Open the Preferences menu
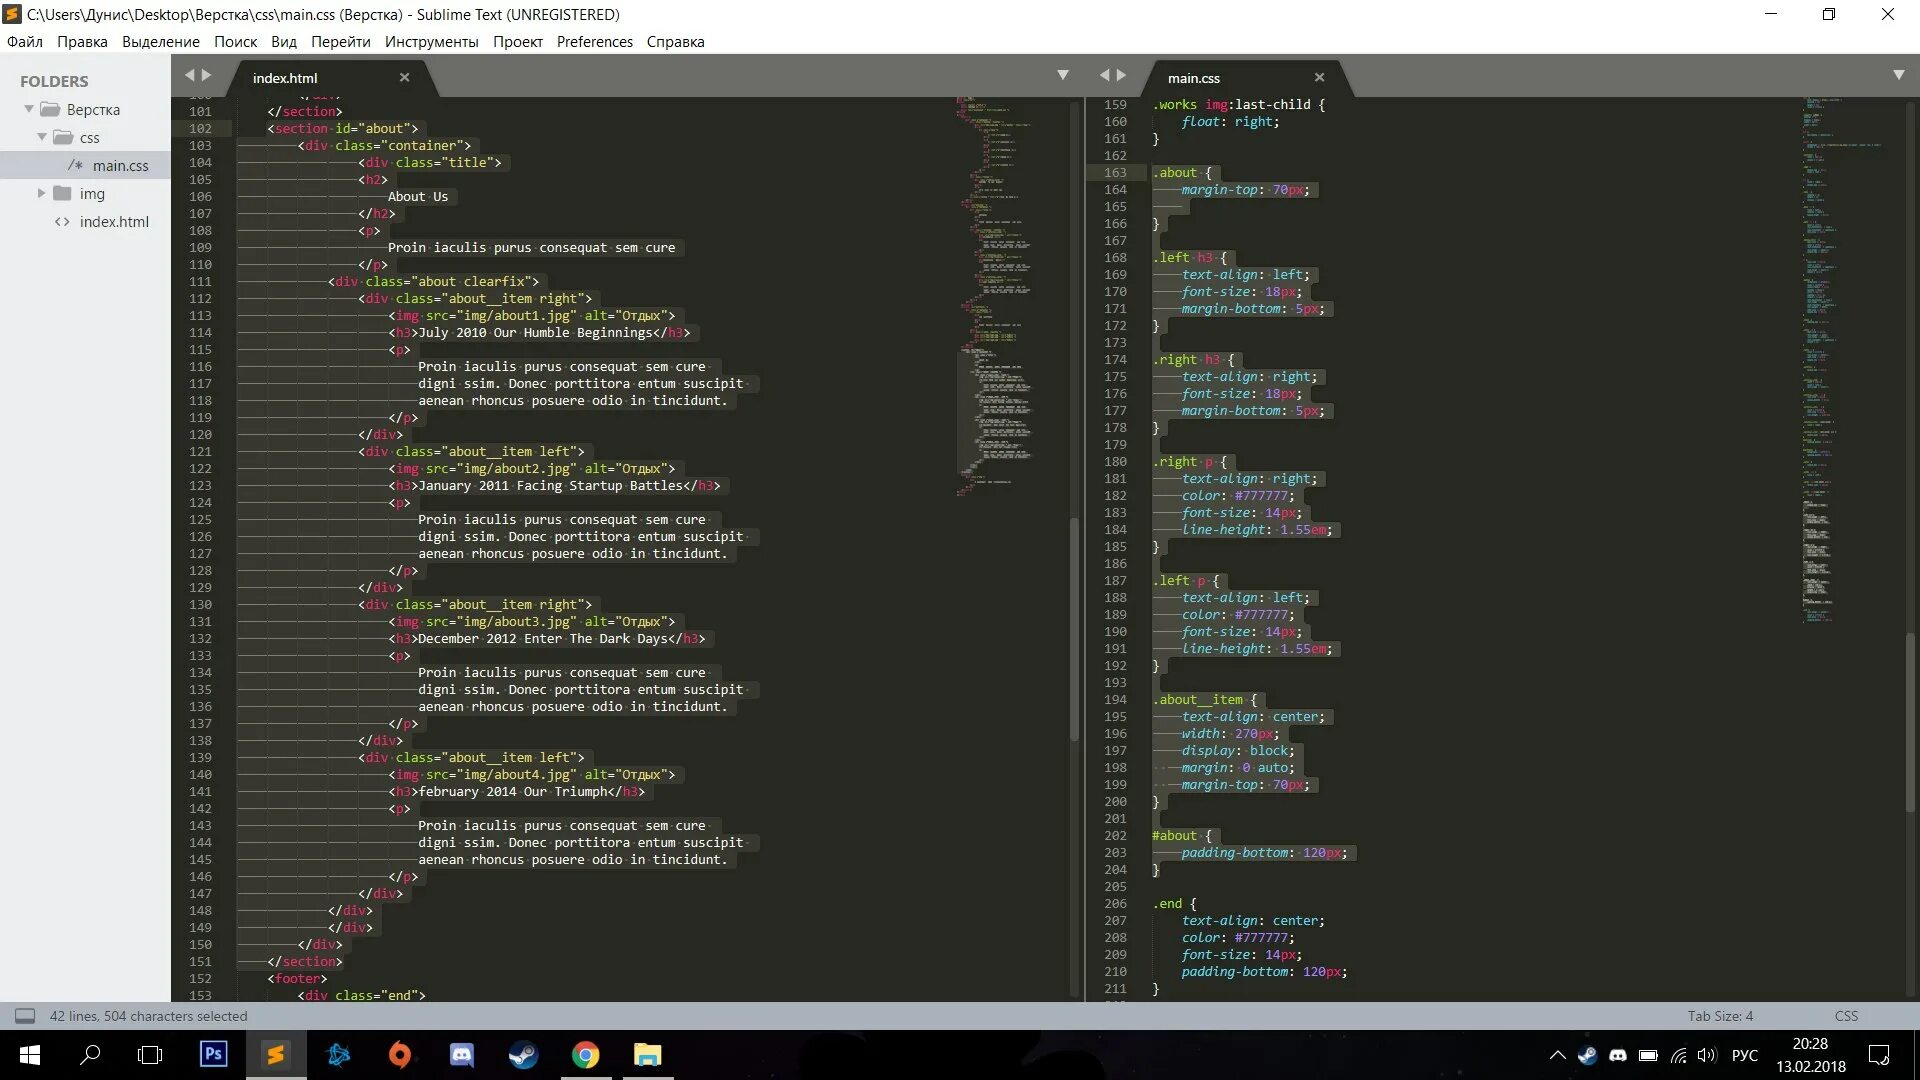 [x=594, y=41]
